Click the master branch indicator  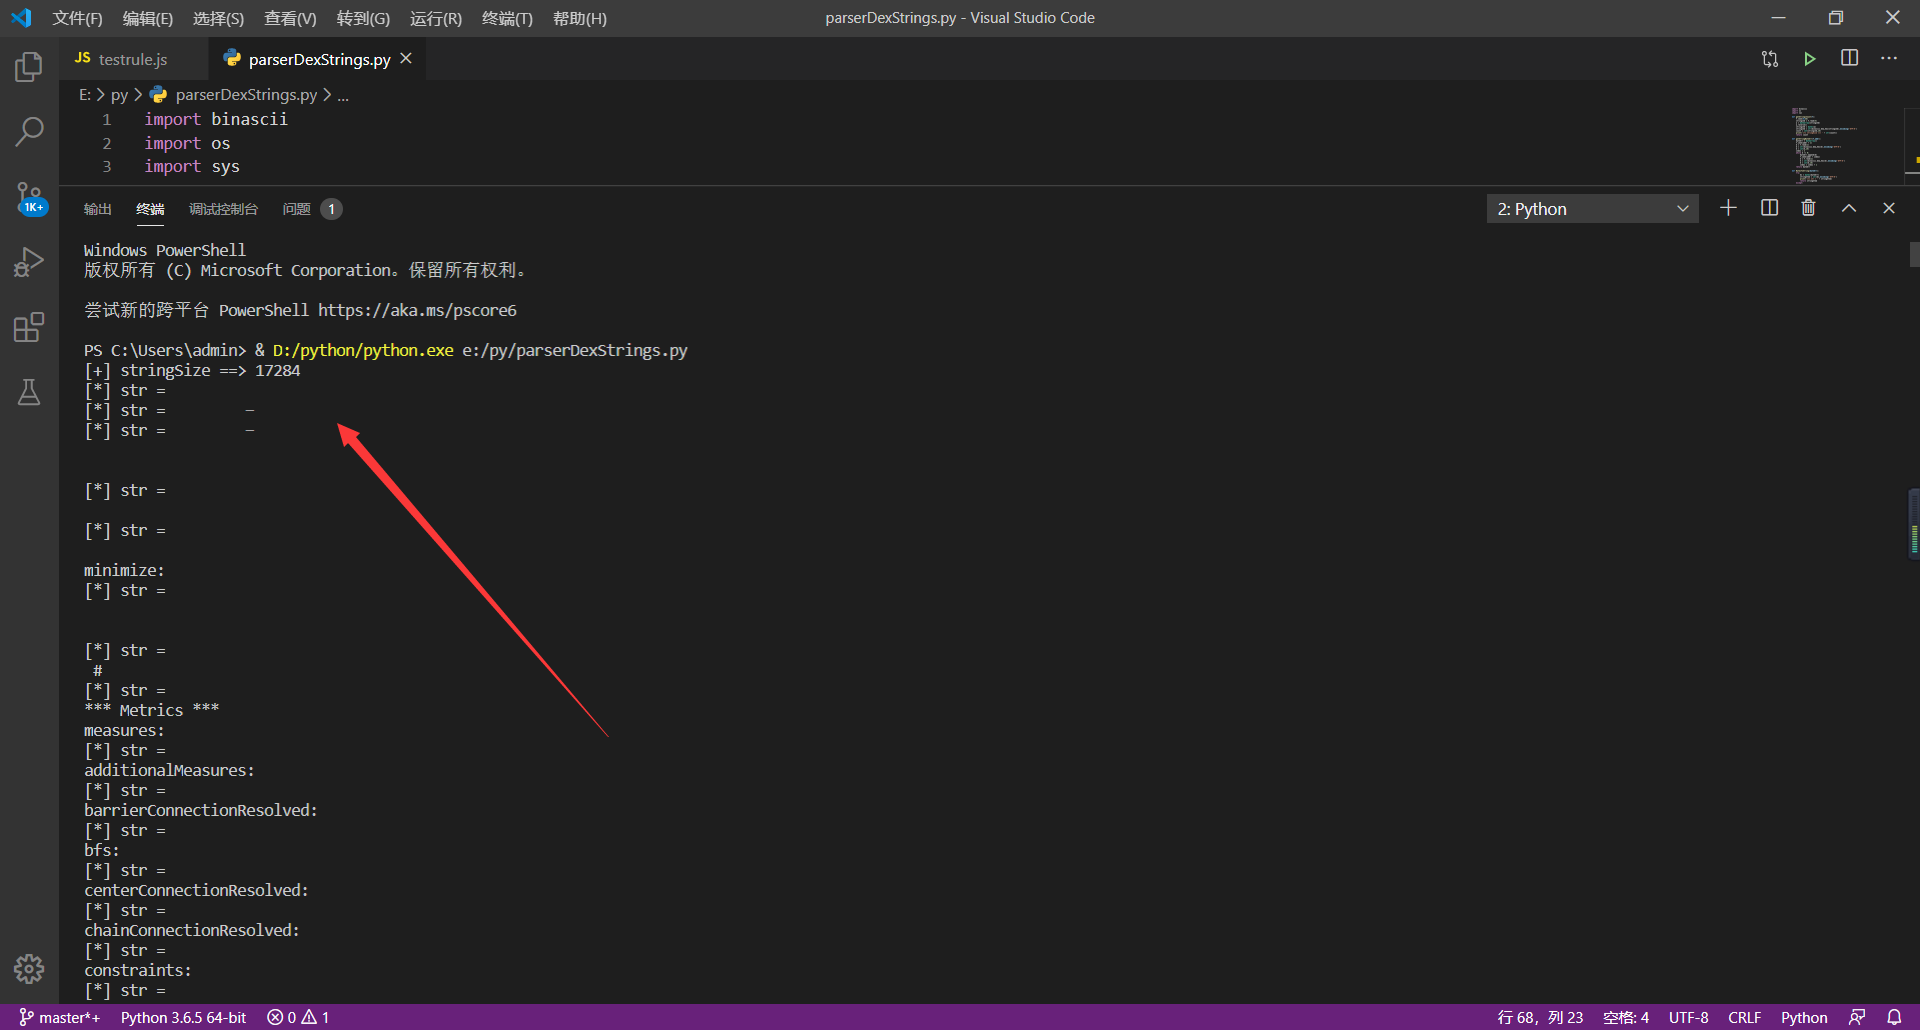[60, 1017]
